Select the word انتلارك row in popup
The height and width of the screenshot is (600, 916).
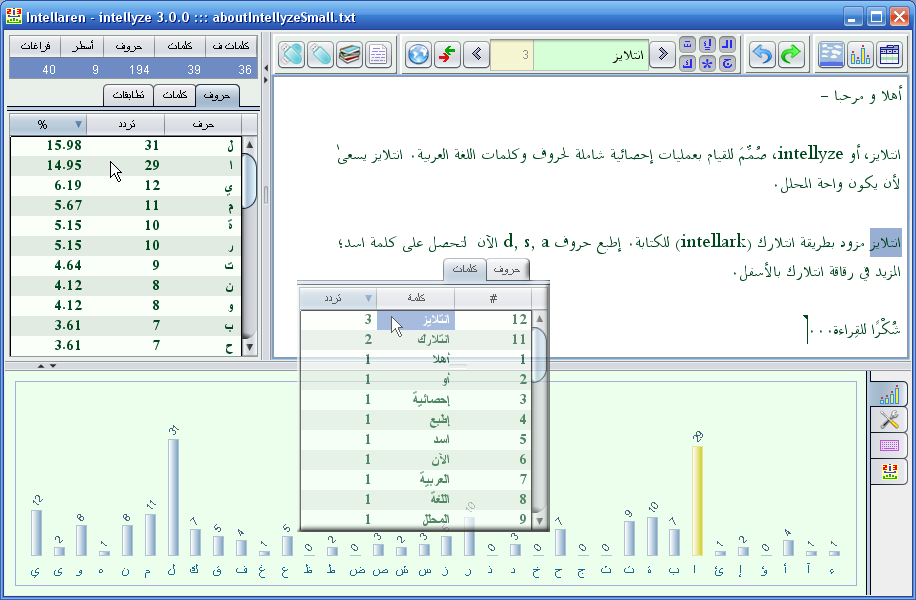click(x=416, y=339)
